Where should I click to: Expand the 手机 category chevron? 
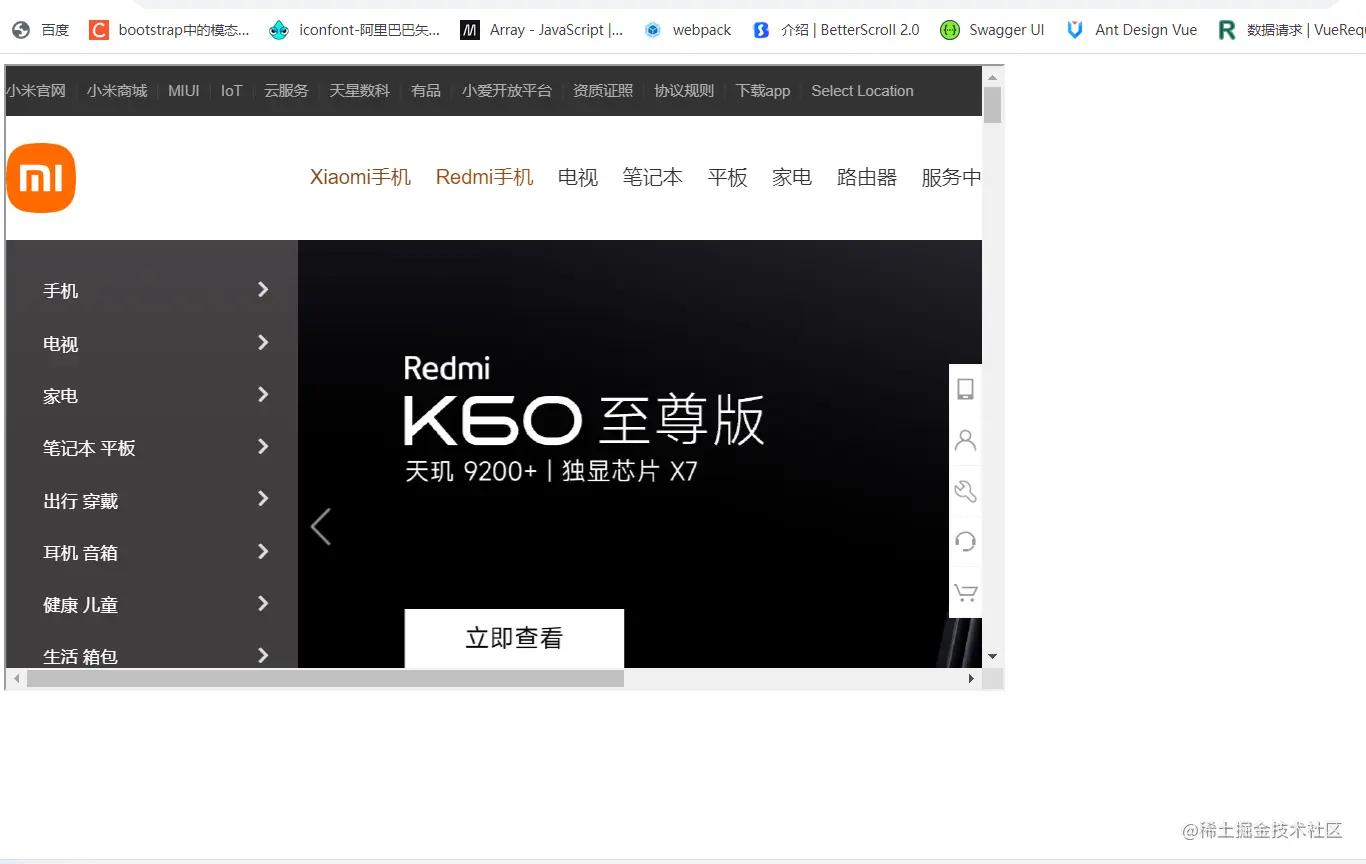point(263,290)
